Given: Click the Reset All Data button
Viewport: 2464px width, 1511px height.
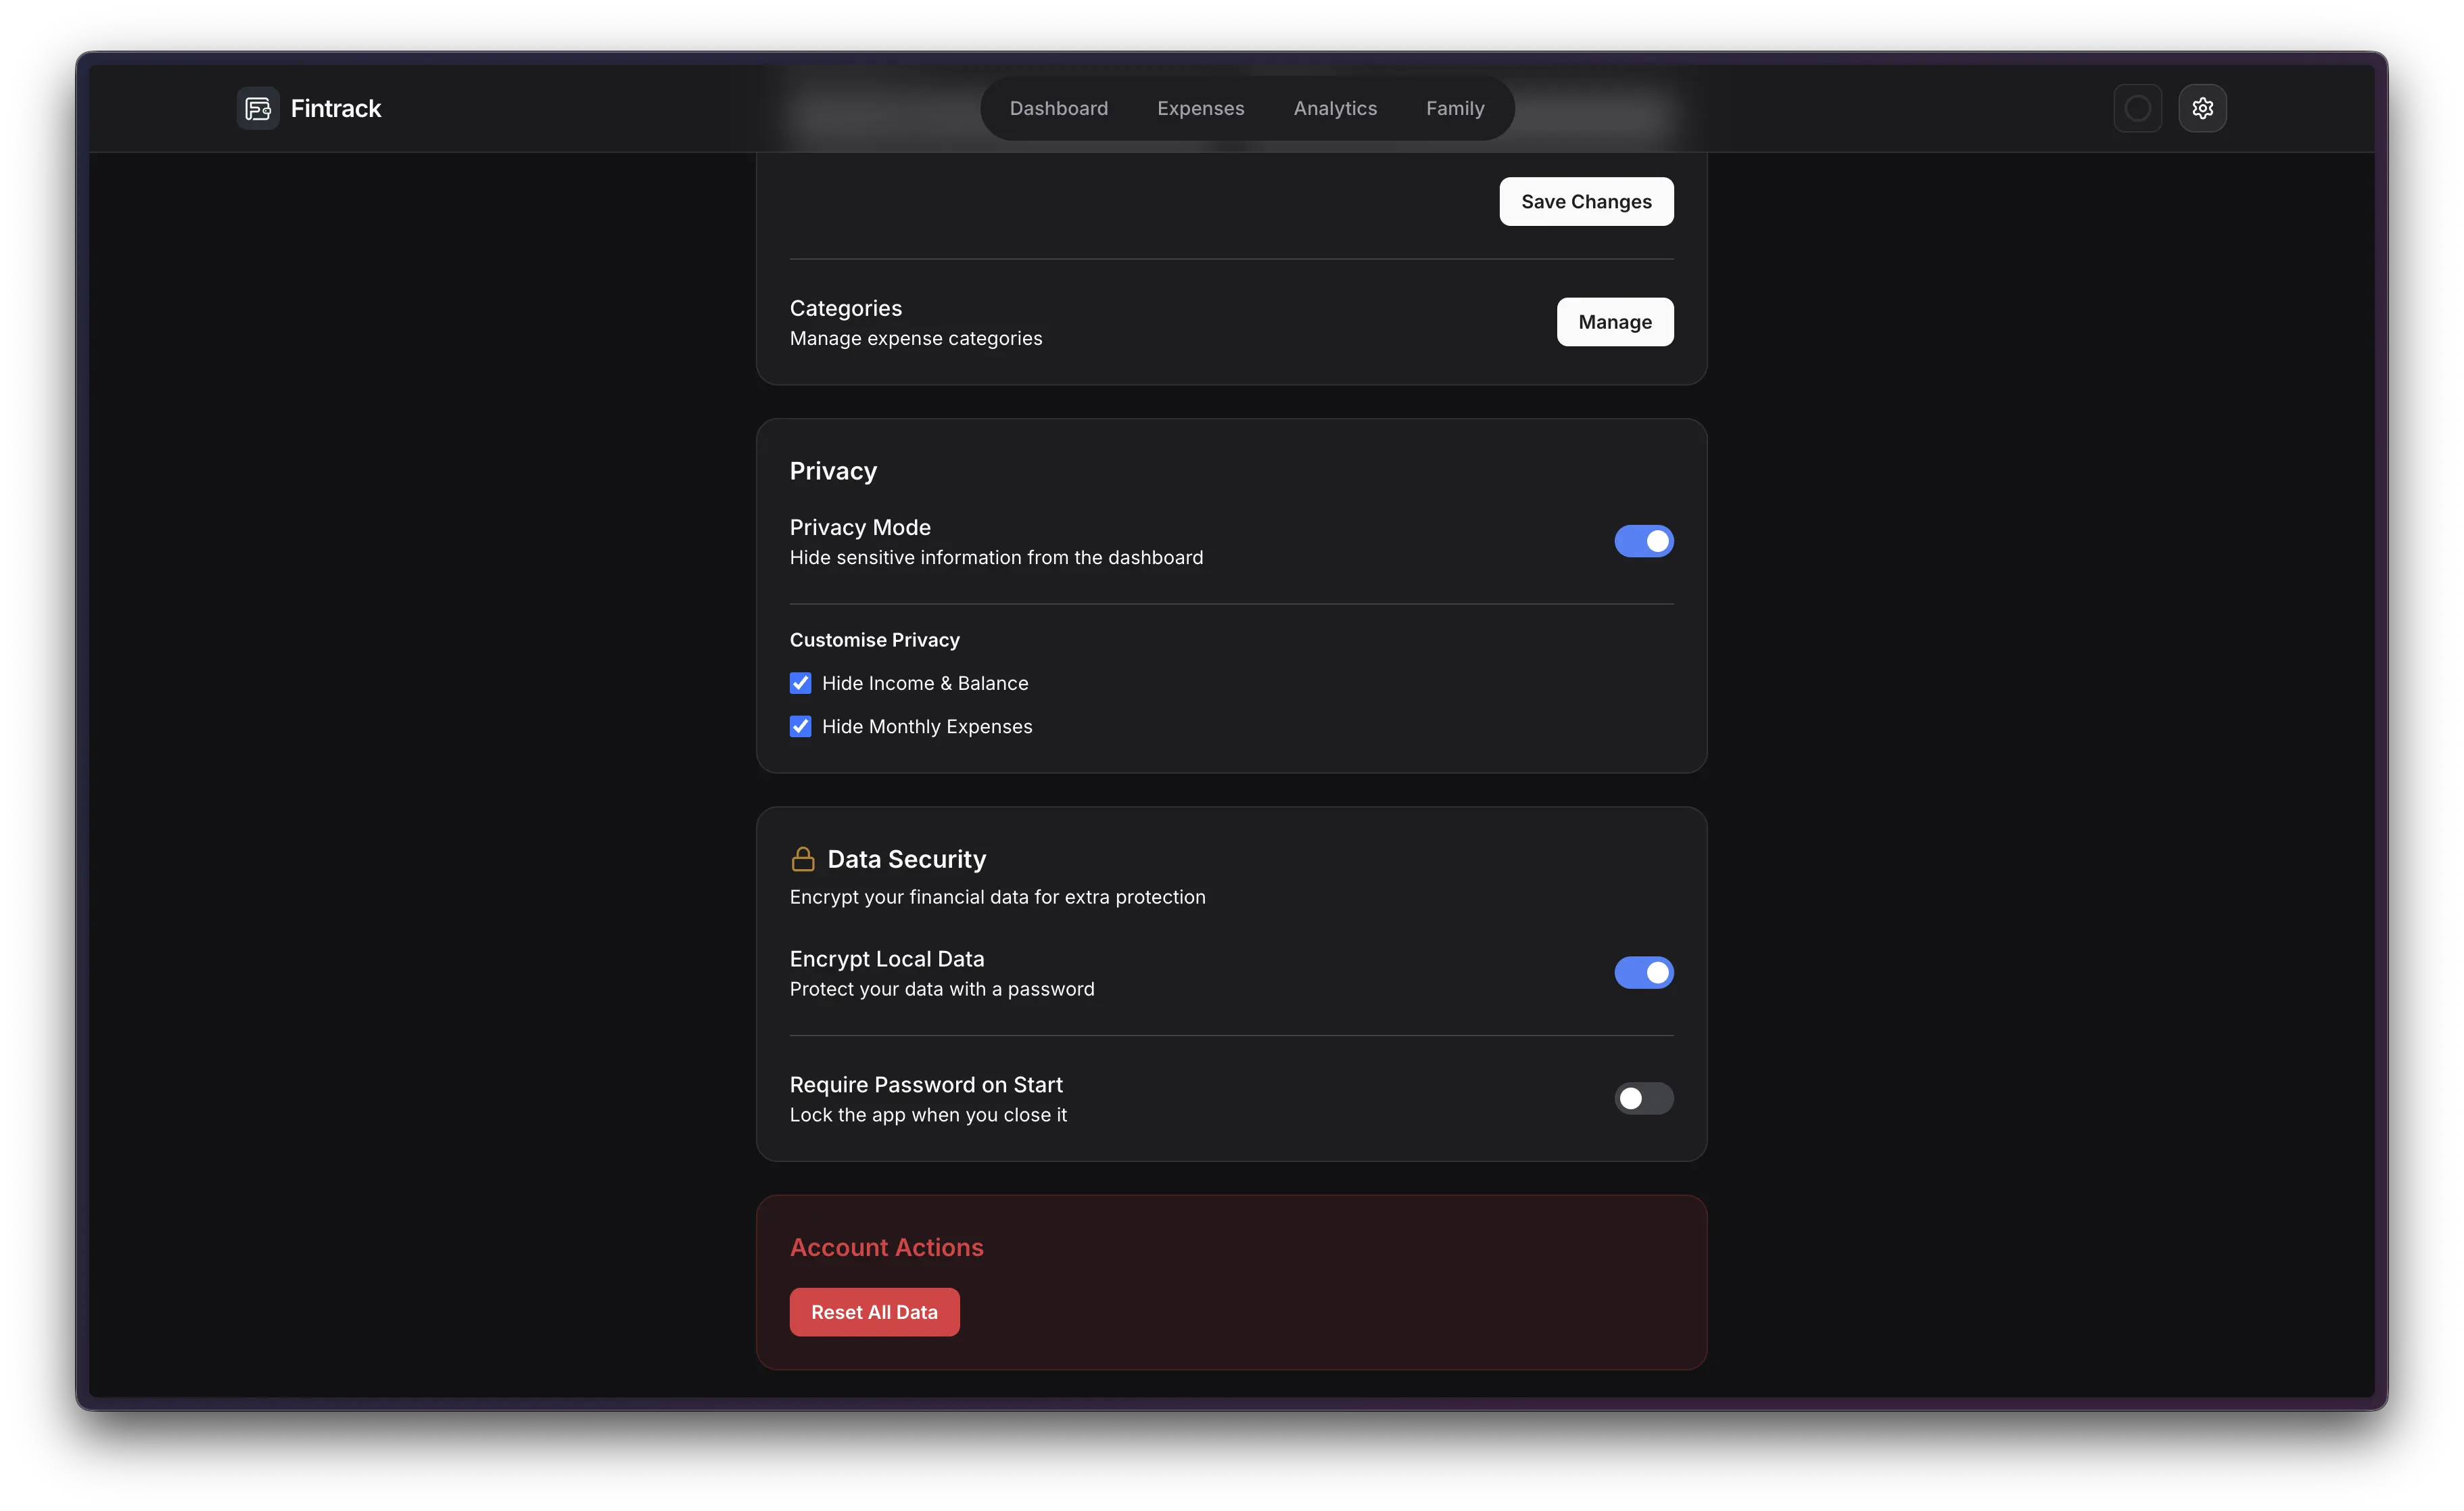Looking at the screenshot, I should pyautogui.click(x=874, y=1312).
